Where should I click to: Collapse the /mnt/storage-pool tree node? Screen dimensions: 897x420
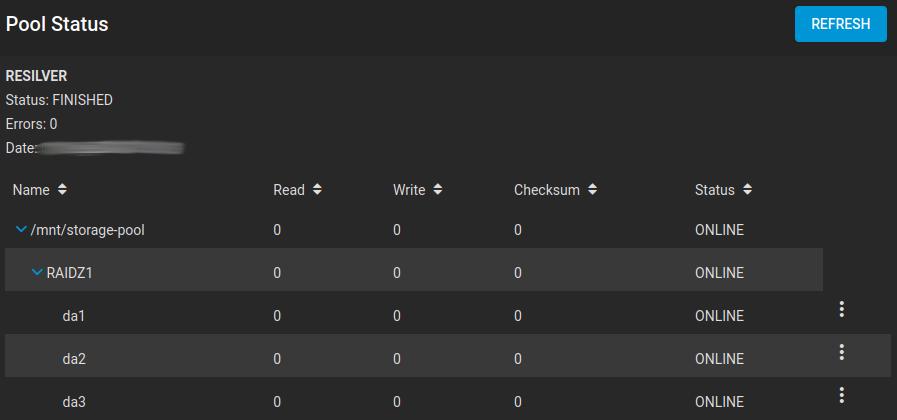pyautogui.click(x=21, y=230)
